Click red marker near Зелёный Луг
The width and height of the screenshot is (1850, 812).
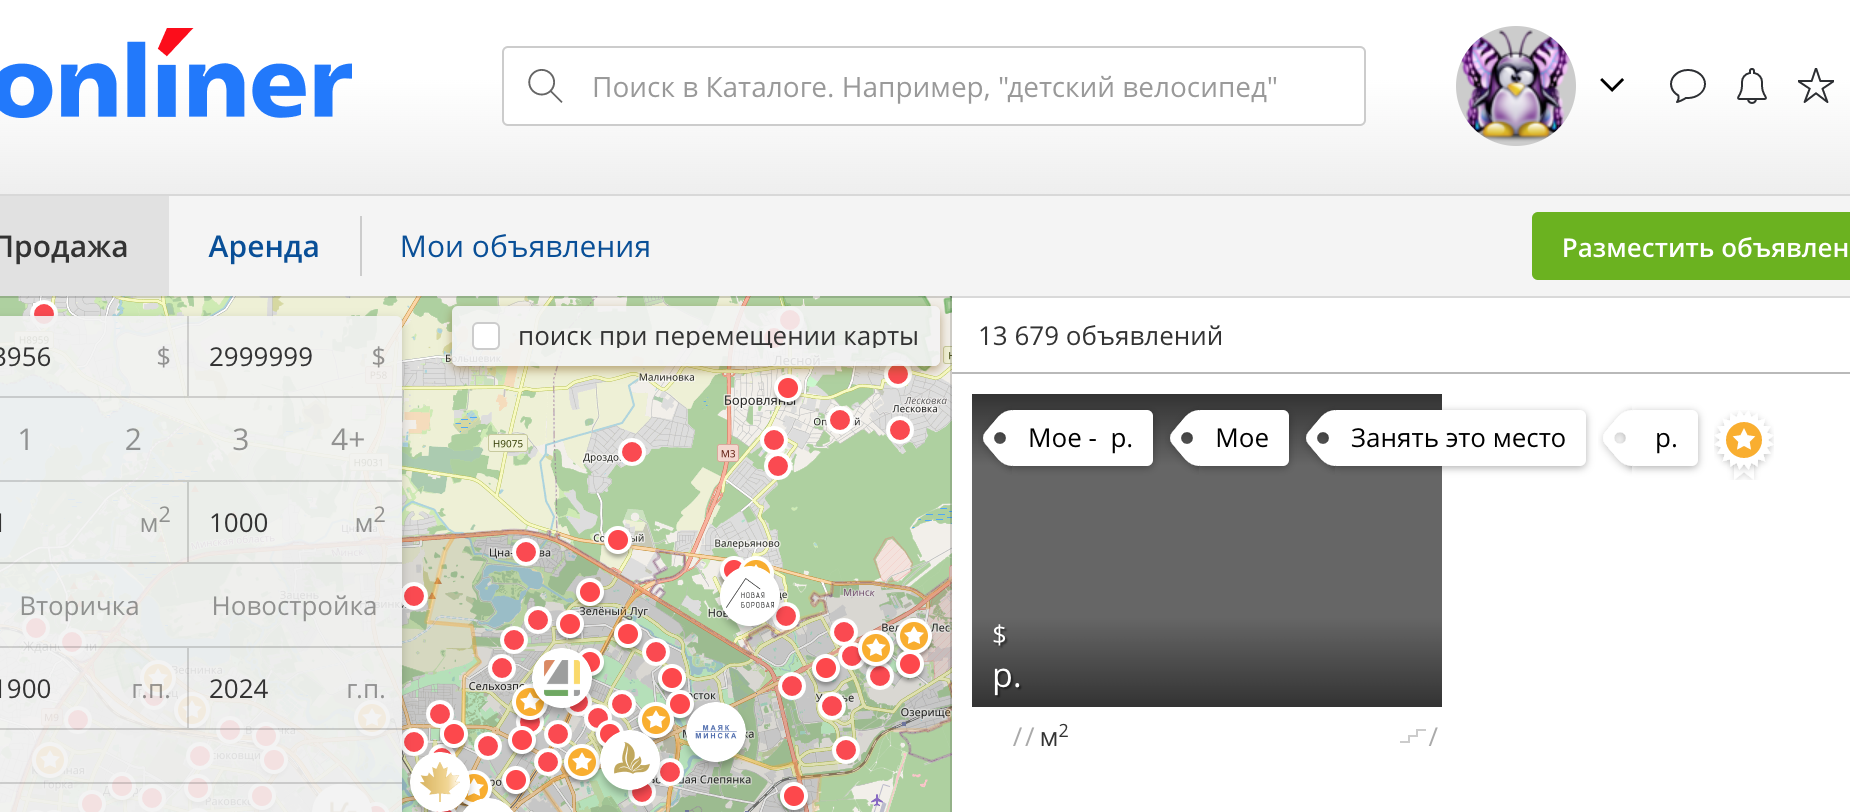[x=590, y=592]
